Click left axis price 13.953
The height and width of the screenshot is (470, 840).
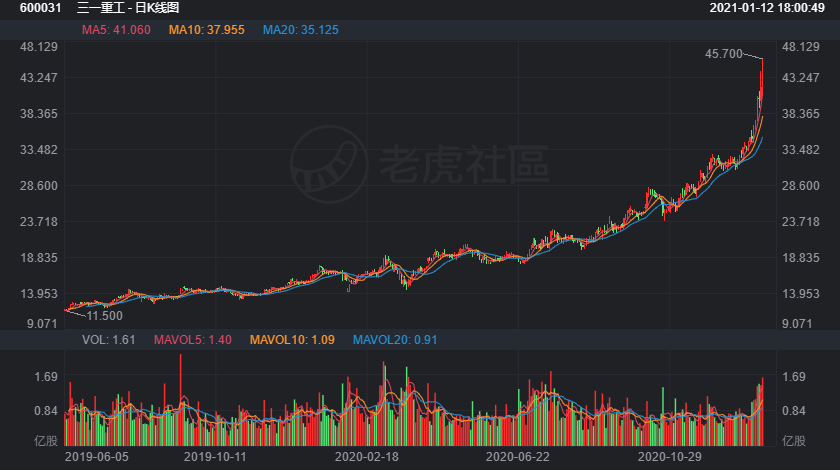pos(39,294)
